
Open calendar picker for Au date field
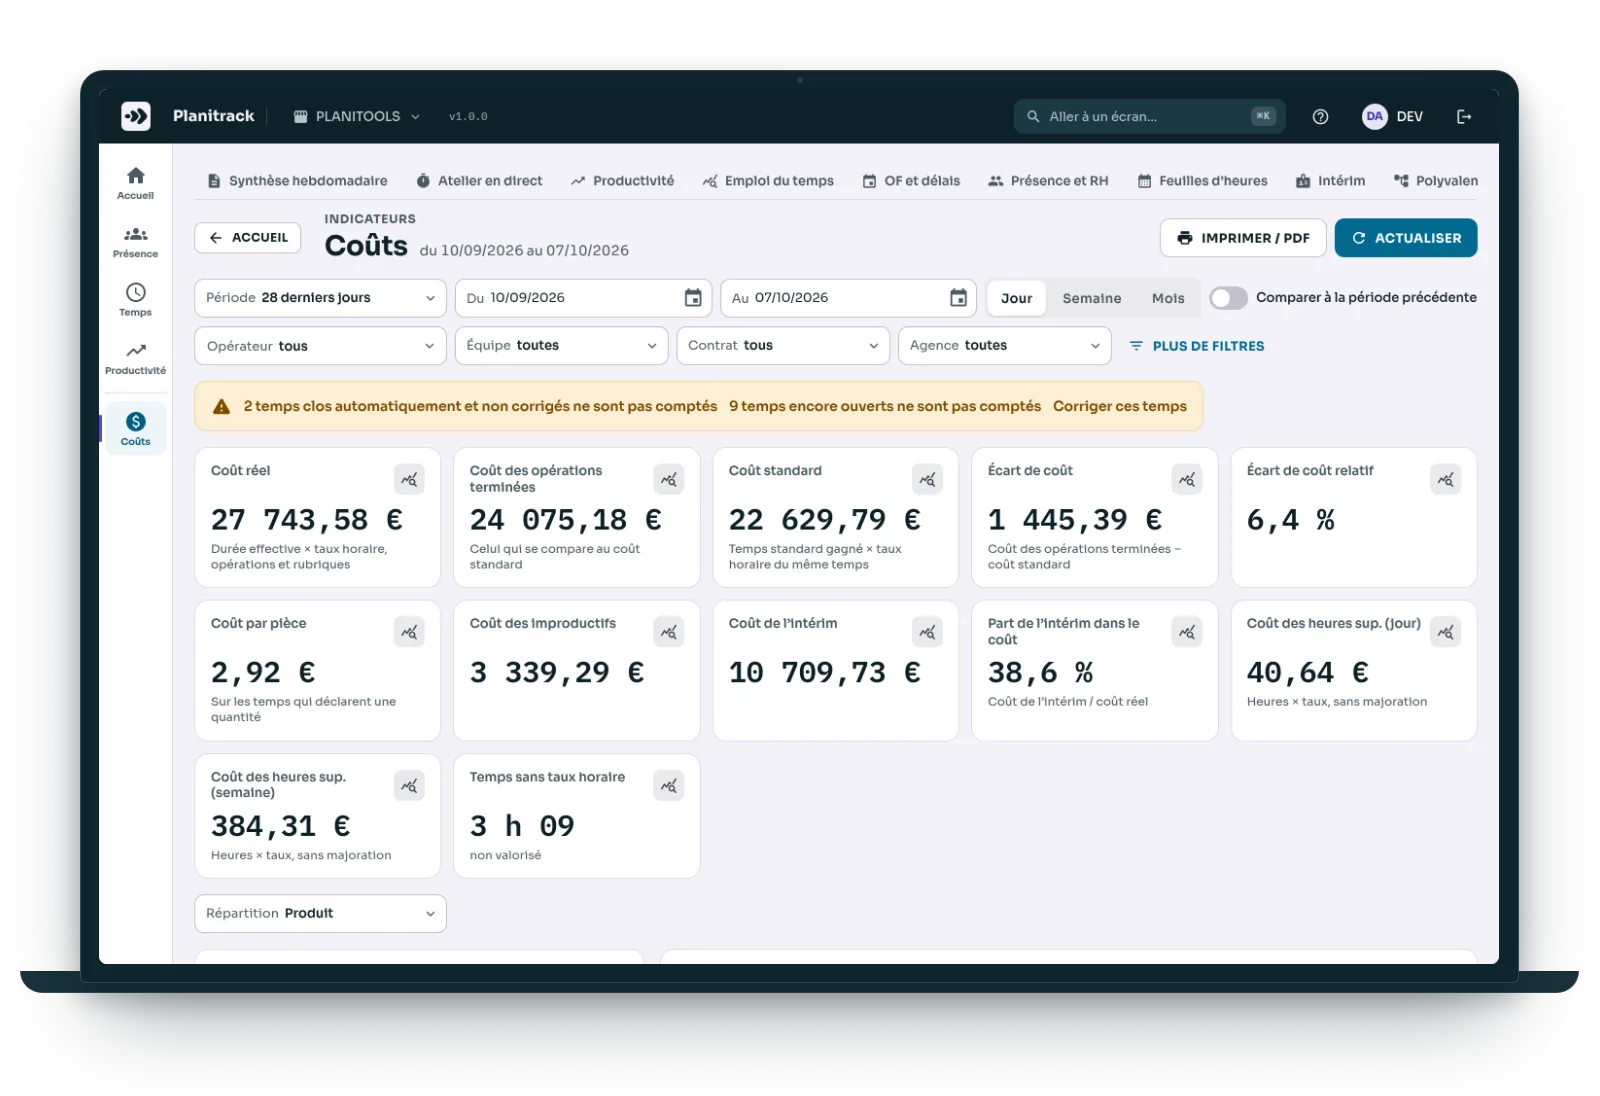[958, 298]
